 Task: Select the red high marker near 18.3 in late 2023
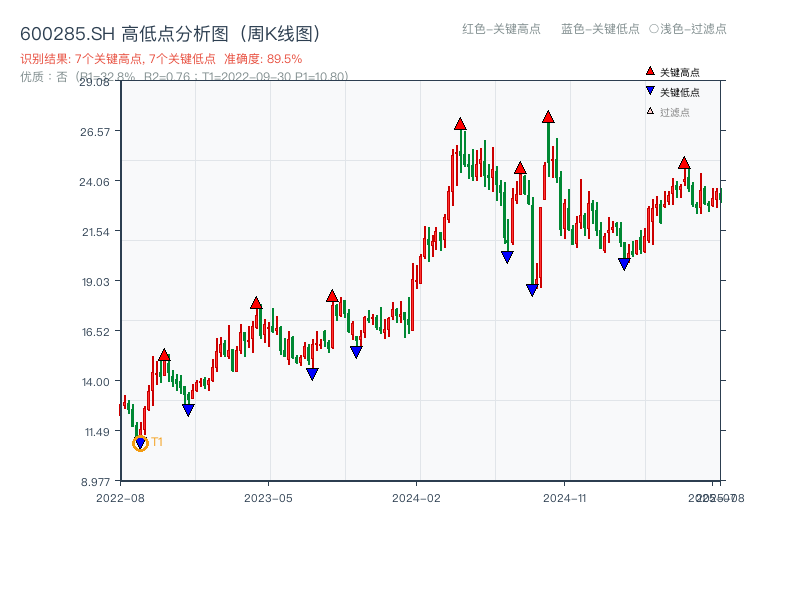[x=332, y=296]
